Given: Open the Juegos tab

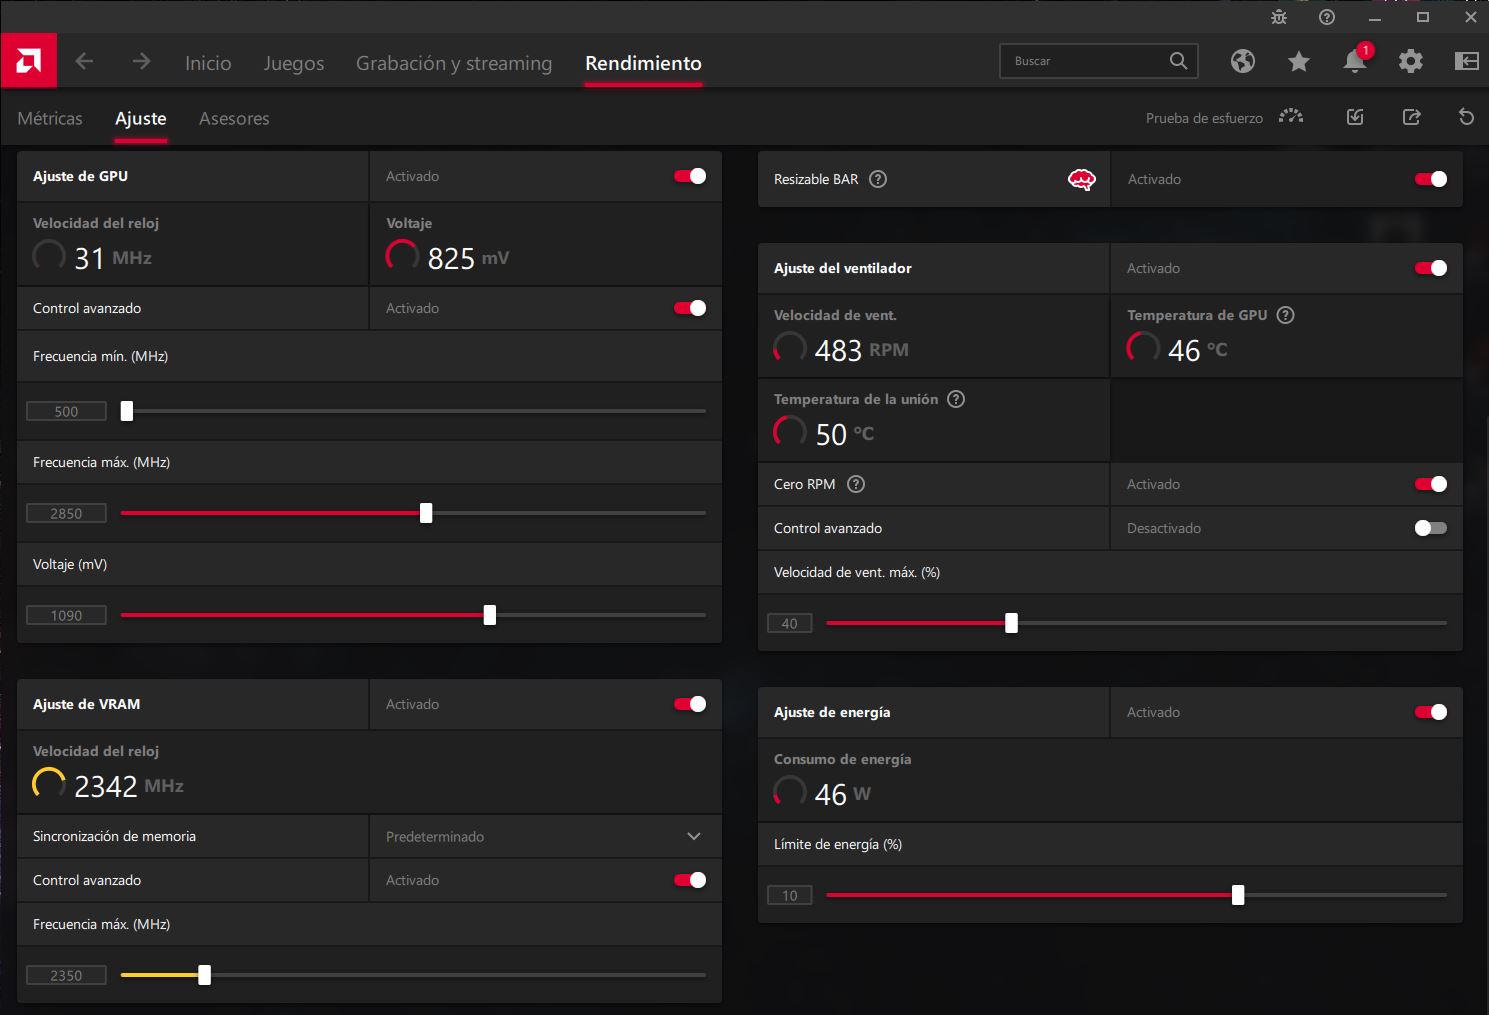Looking at the screenshot, I should pyautogui.click(x=293, y=63).
